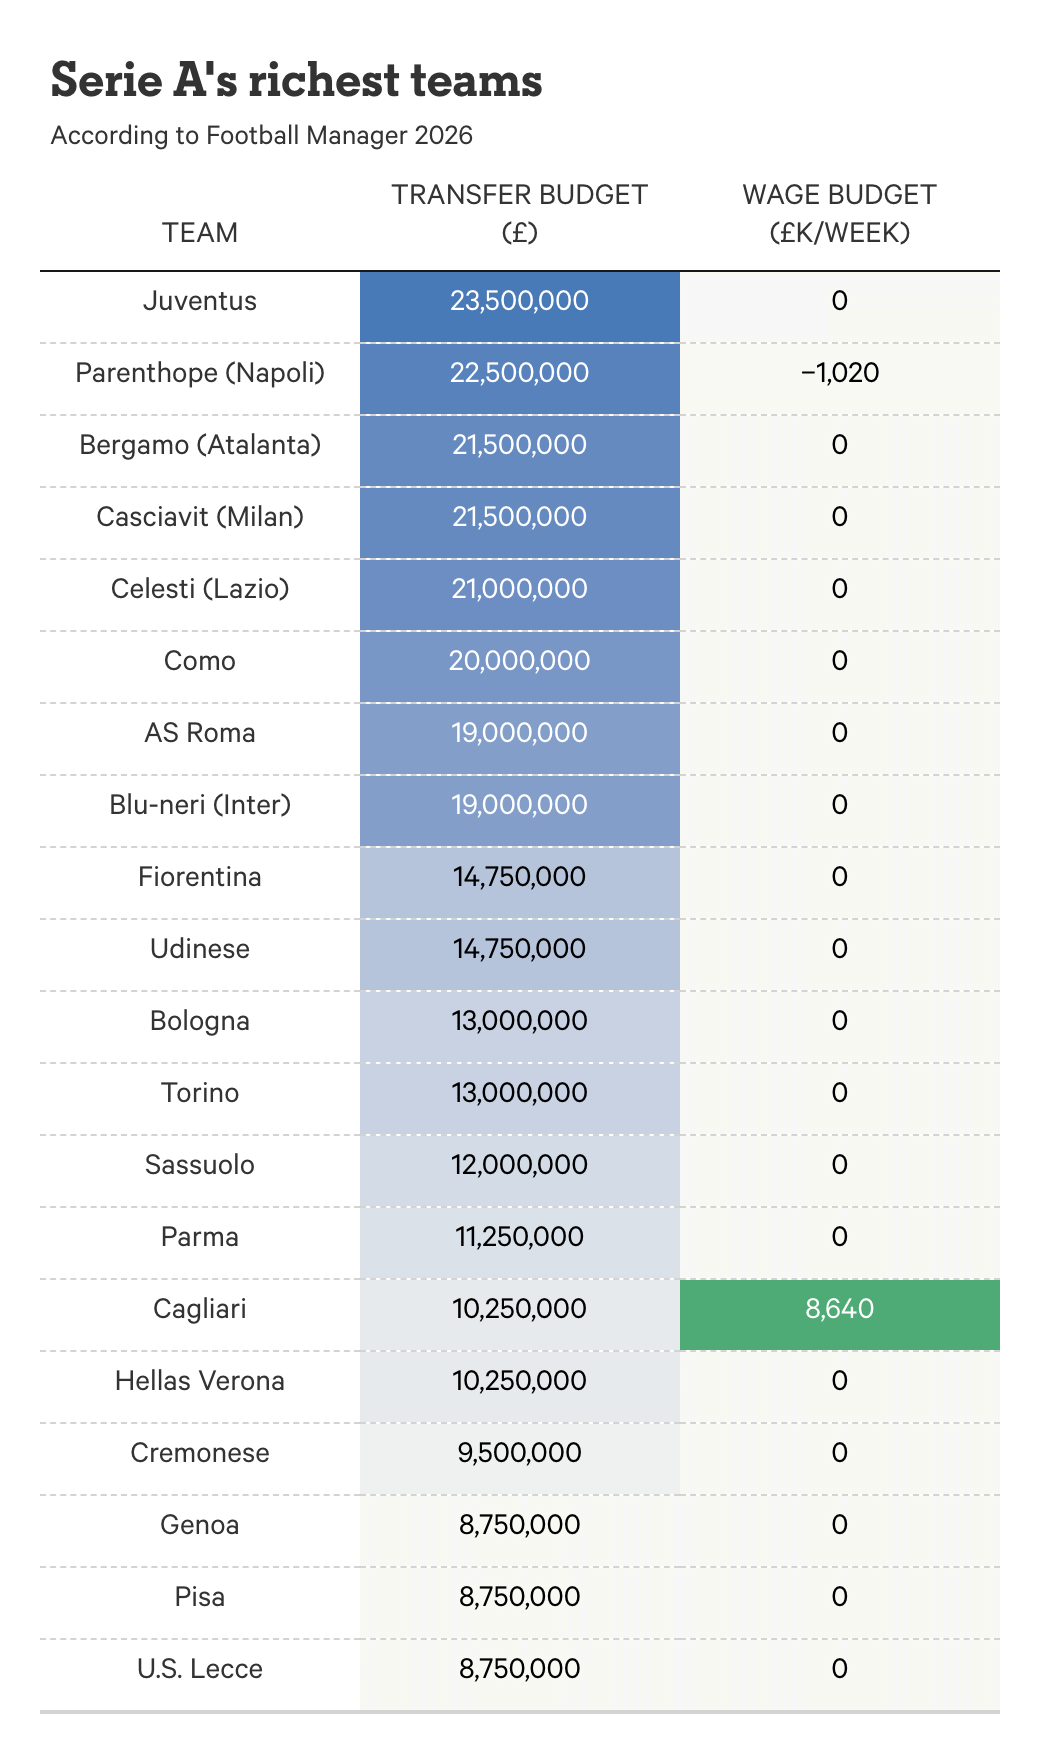This screenshot has width=1040, height=1750.
Task: Click the WAGE BUDGET column header
Action: pyautogui.click(x=839, y=213)
